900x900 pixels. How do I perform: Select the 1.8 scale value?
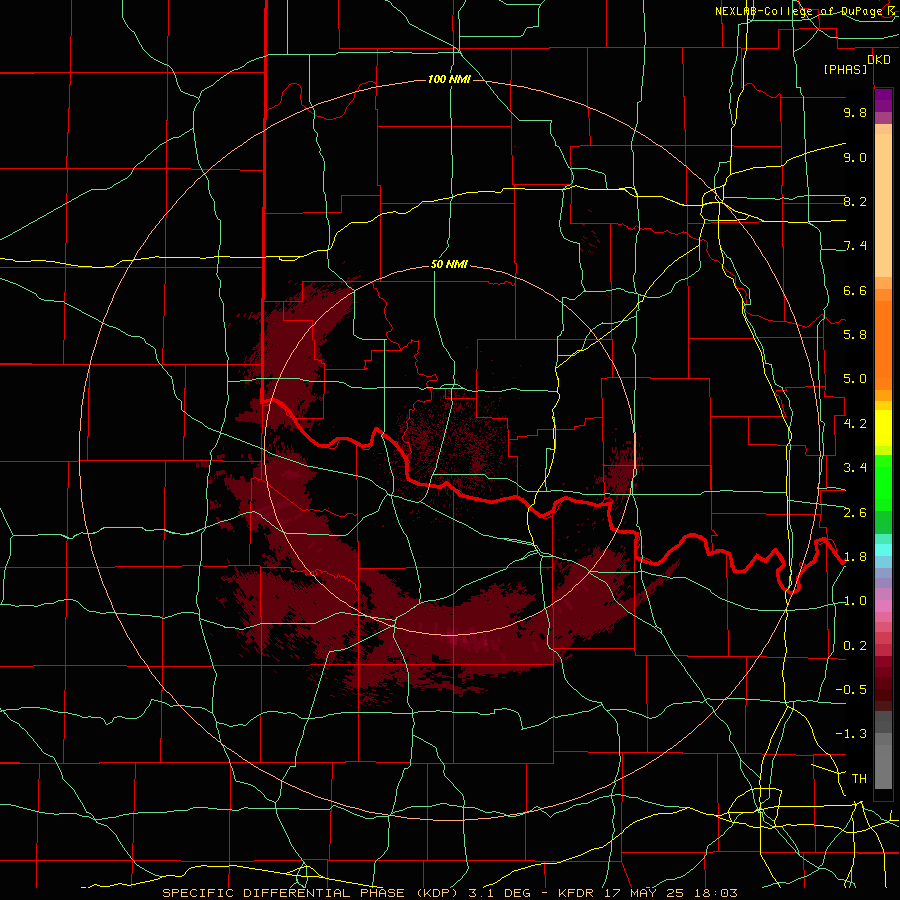point(855,557)
